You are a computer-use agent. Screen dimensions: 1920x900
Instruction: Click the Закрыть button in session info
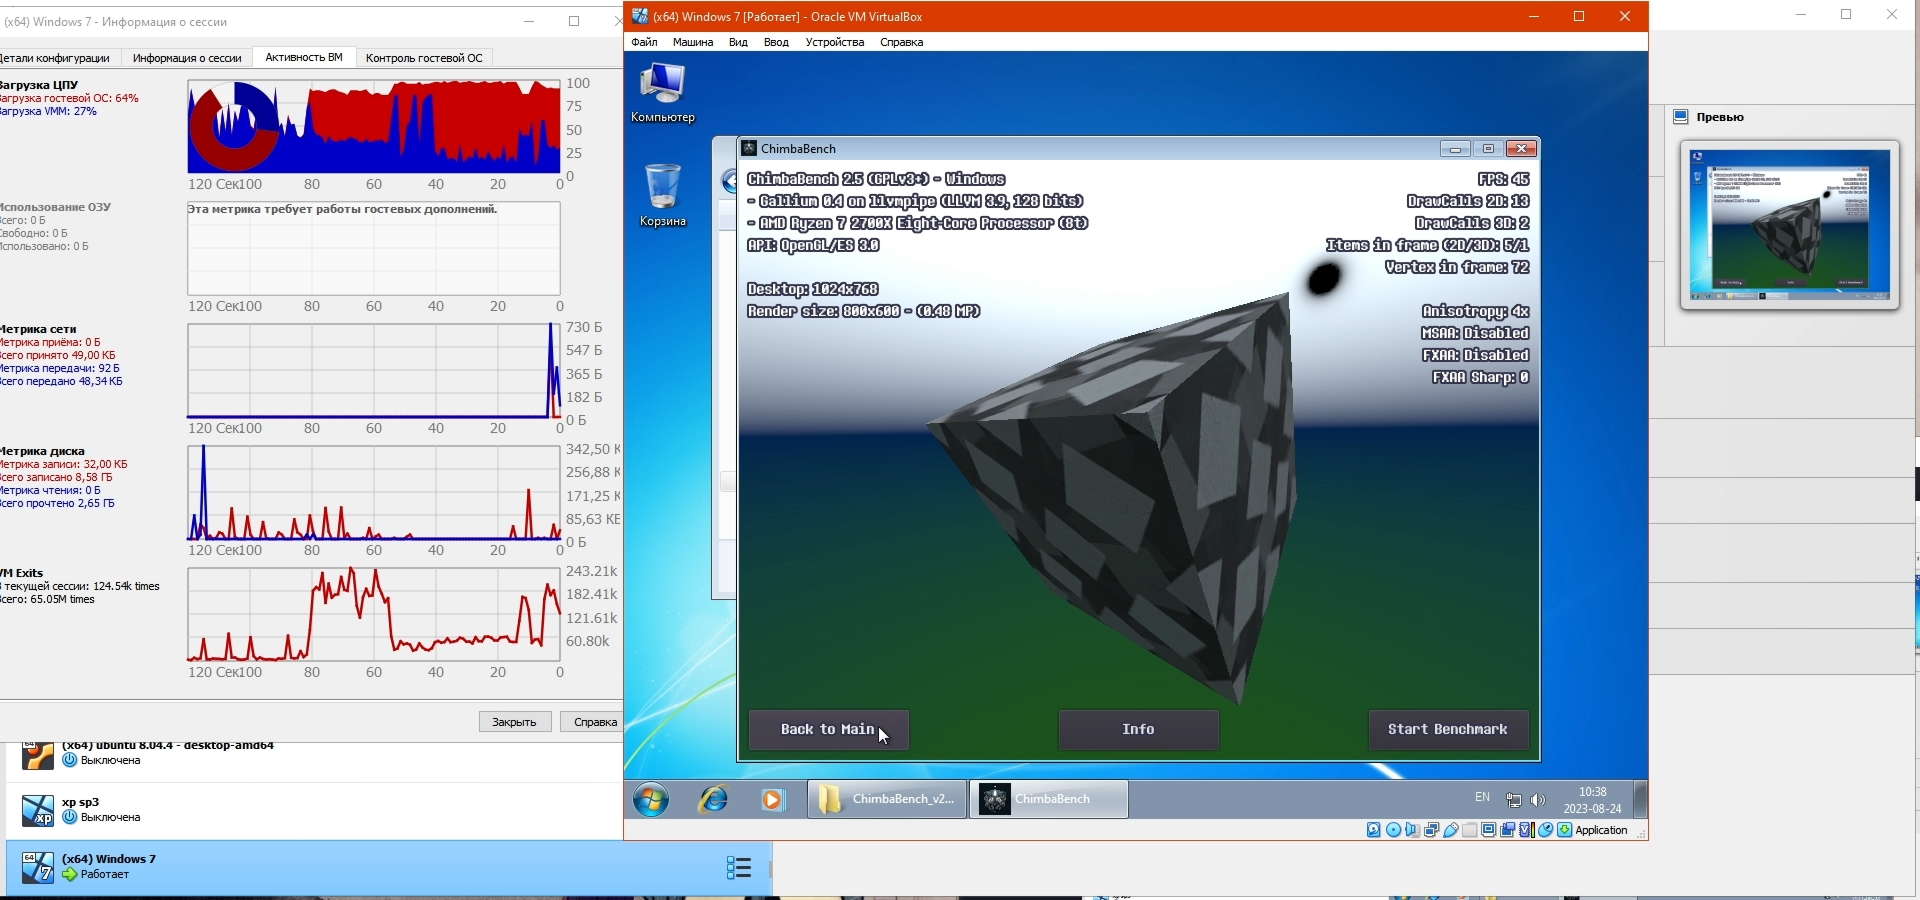click(514, 722)
